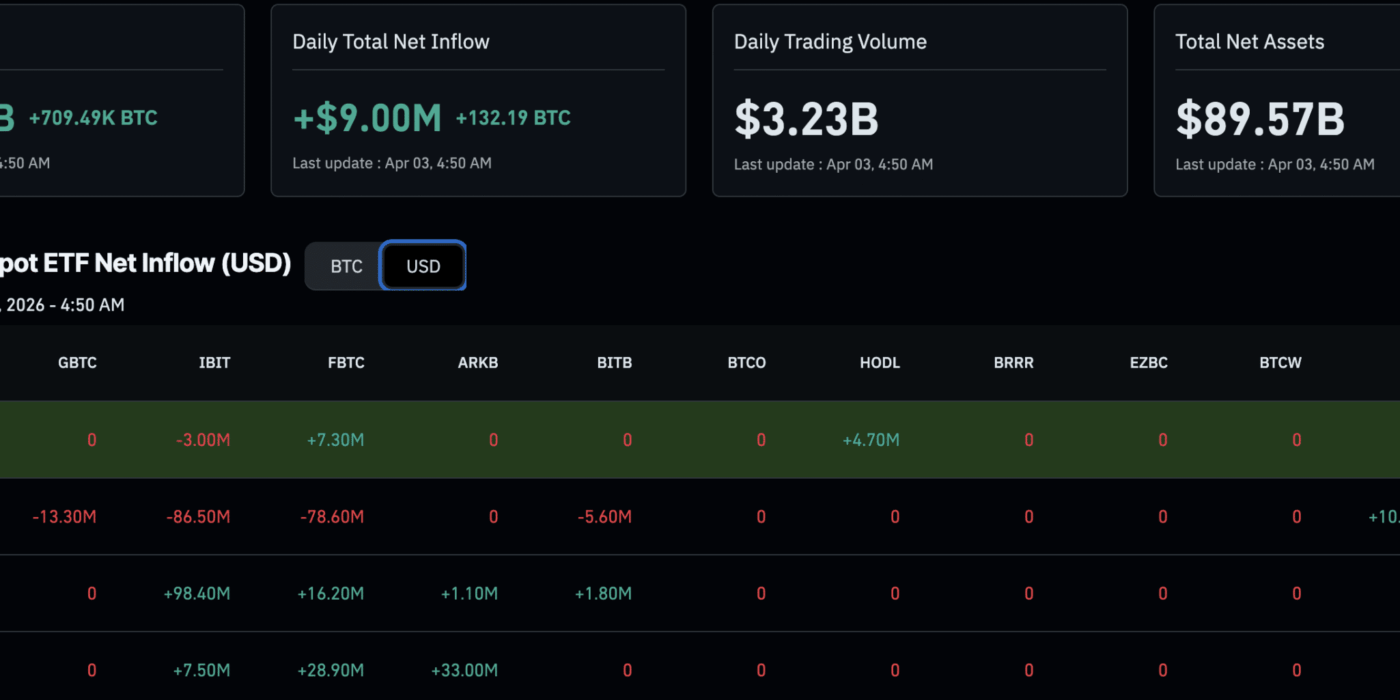
Task: Sort by the GBTC column header
Action: pyautogui.click(x=77, y=363)
